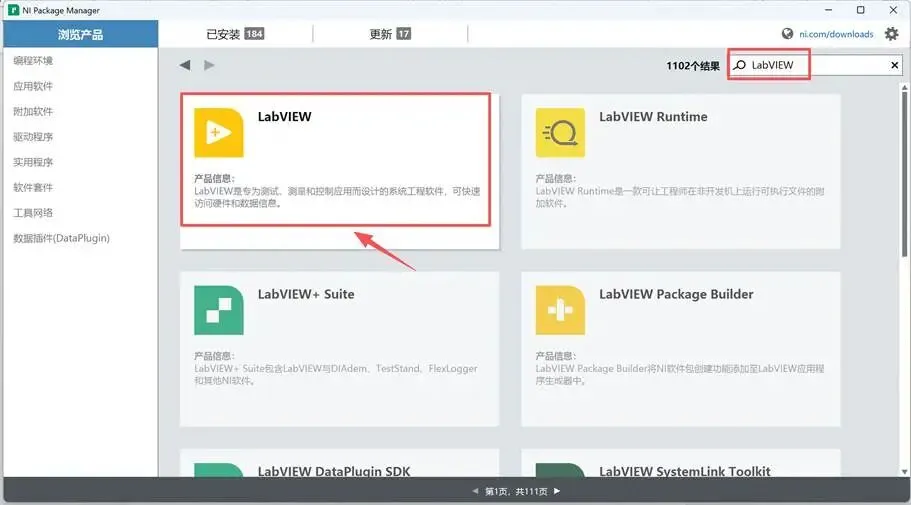Click the search magnifier icon
Viewport: 911px width, 505px height.
[739, 65]
